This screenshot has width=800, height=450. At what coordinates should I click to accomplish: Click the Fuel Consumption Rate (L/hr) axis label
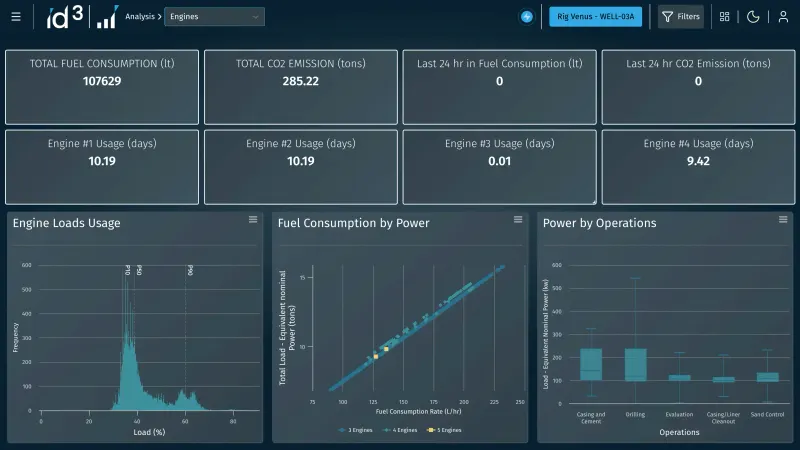pyautogui.click(x=418, y=411)
